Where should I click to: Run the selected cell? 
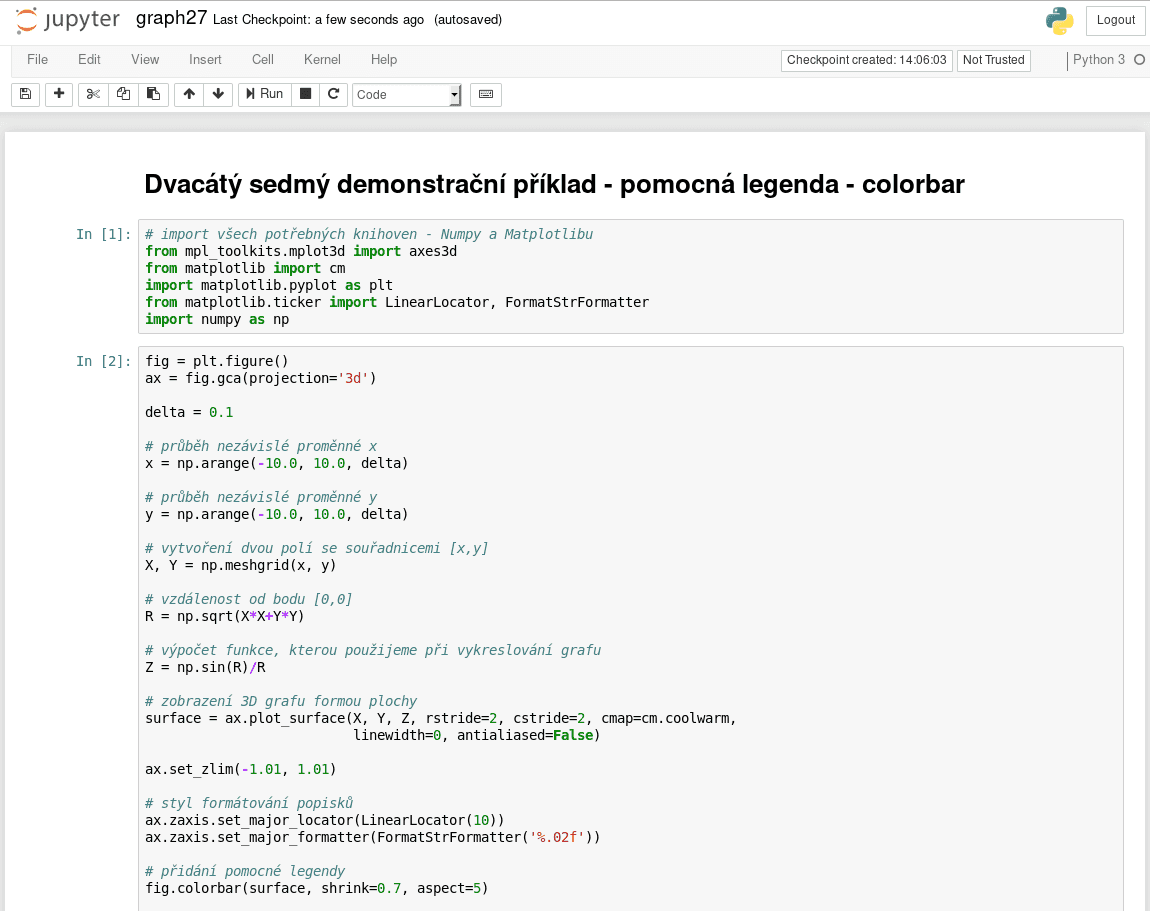pyautogui.click(x=265, y=94)
